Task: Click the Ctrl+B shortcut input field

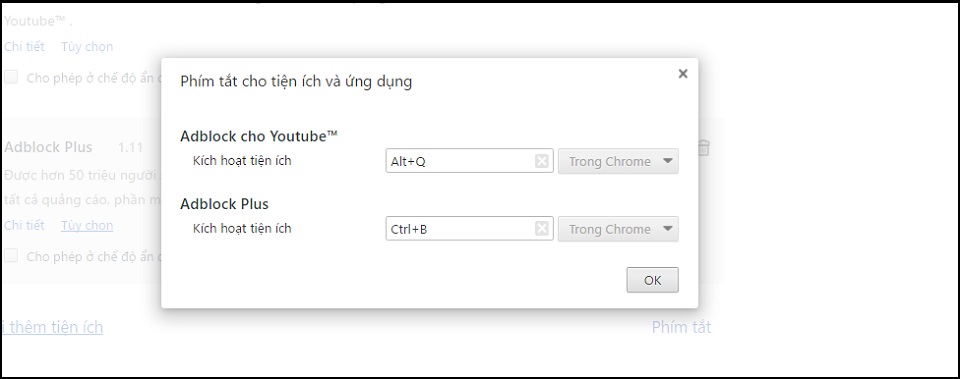Action: pyautogui.click(x=469, y=229)
